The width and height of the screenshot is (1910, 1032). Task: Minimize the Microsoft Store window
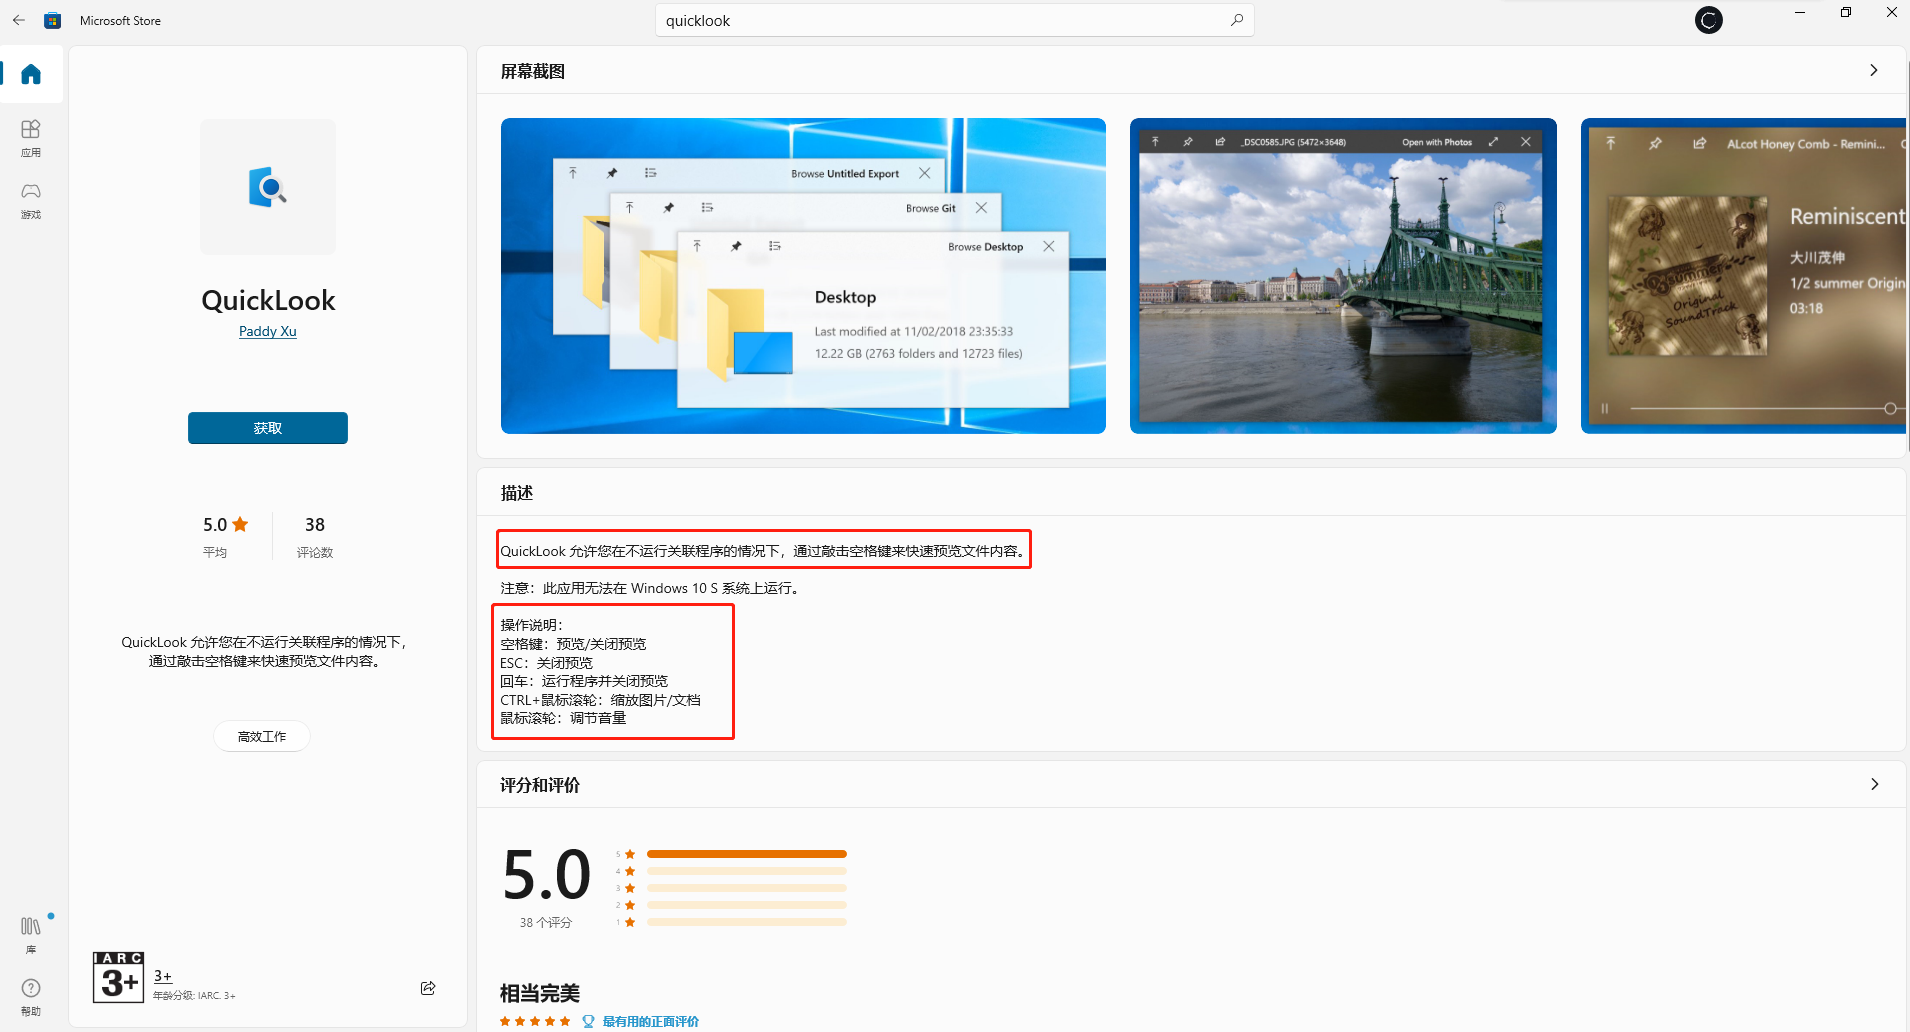tap(1800, 12)
